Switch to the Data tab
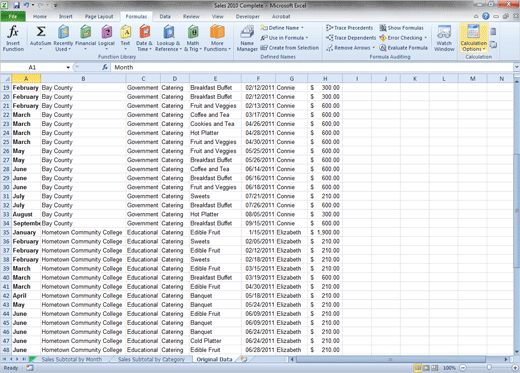Viewport: 520px width, 373px height. [165, 16]
